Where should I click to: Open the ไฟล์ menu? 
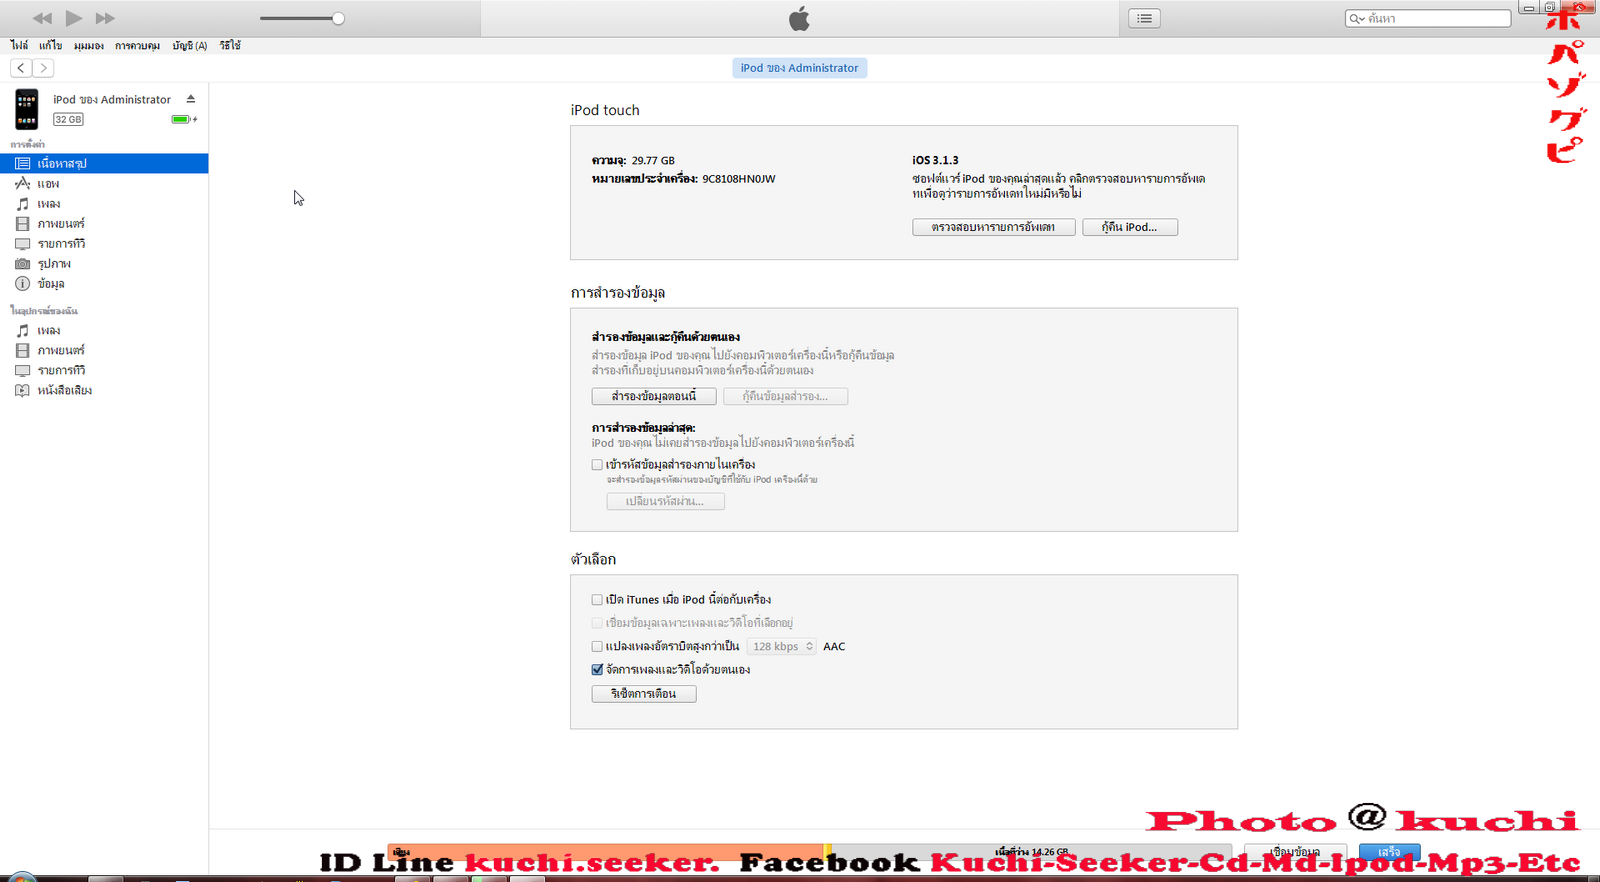point(19,45)
